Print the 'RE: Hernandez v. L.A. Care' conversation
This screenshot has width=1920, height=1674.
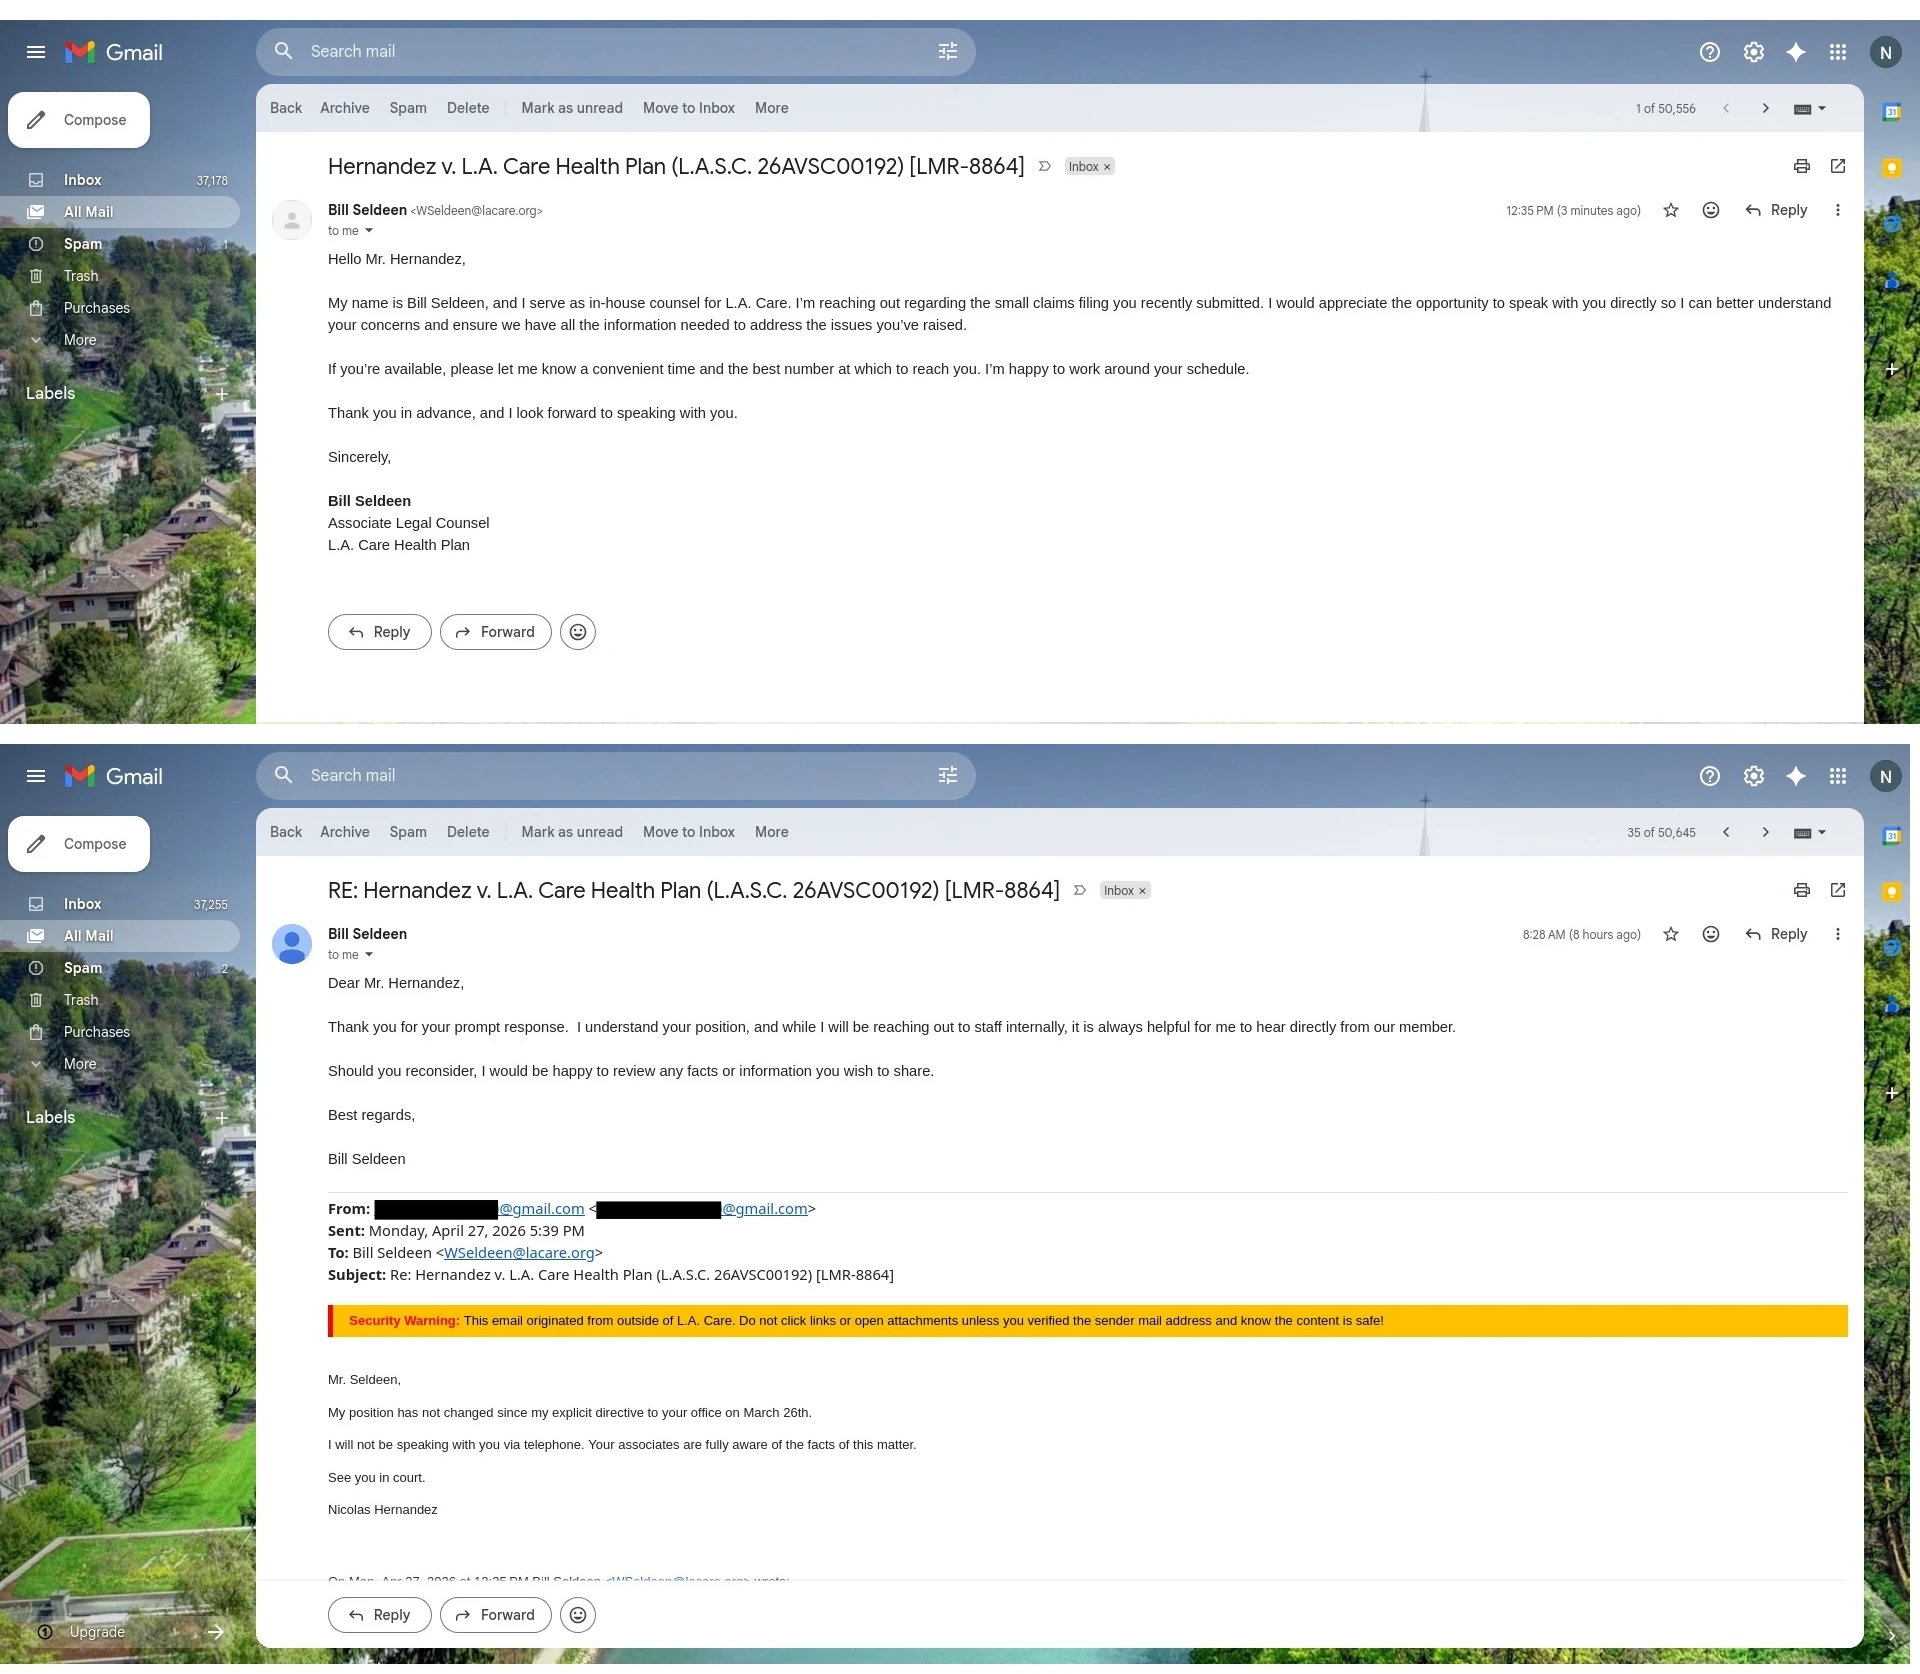pos(1801,890)
